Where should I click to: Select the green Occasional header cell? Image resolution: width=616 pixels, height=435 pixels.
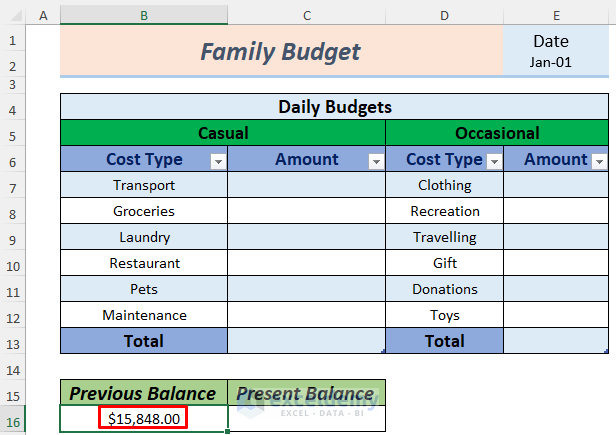point(497,133)
